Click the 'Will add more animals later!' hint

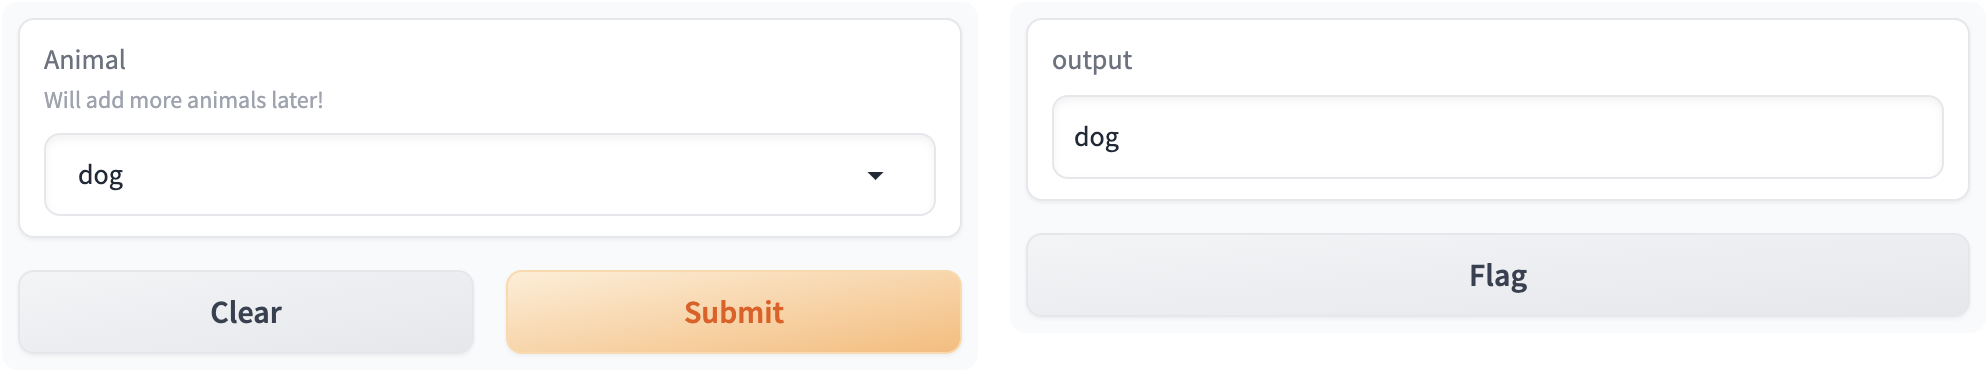(x=184, y=100)
